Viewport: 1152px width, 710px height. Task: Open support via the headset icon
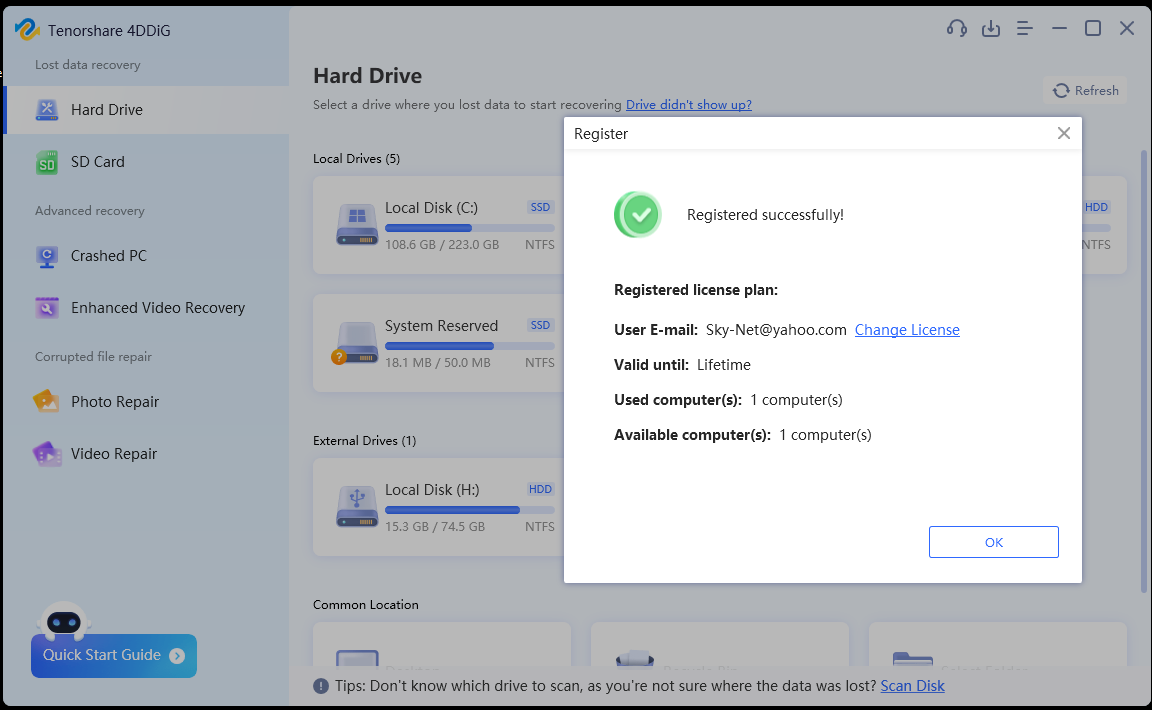957,28
